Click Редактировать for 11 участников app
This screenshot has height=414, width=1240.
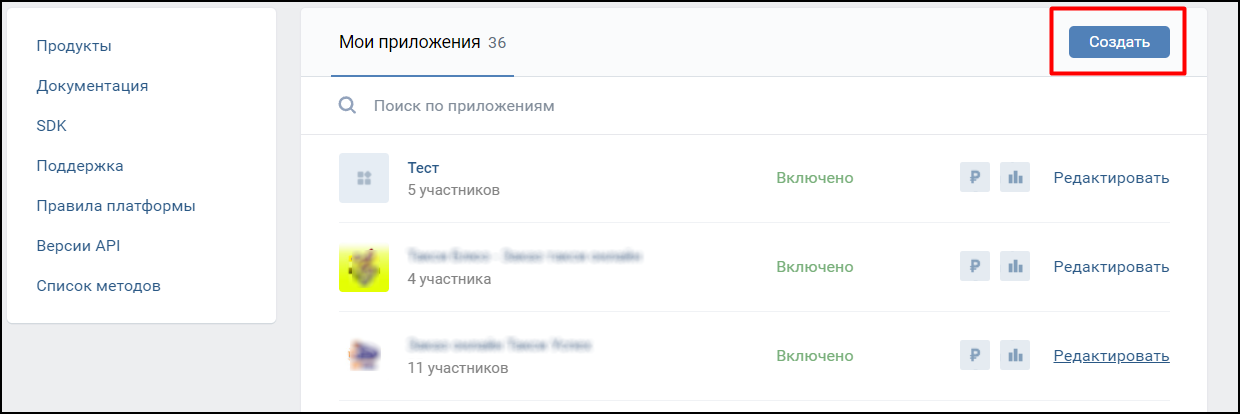tap(1111, 356)
